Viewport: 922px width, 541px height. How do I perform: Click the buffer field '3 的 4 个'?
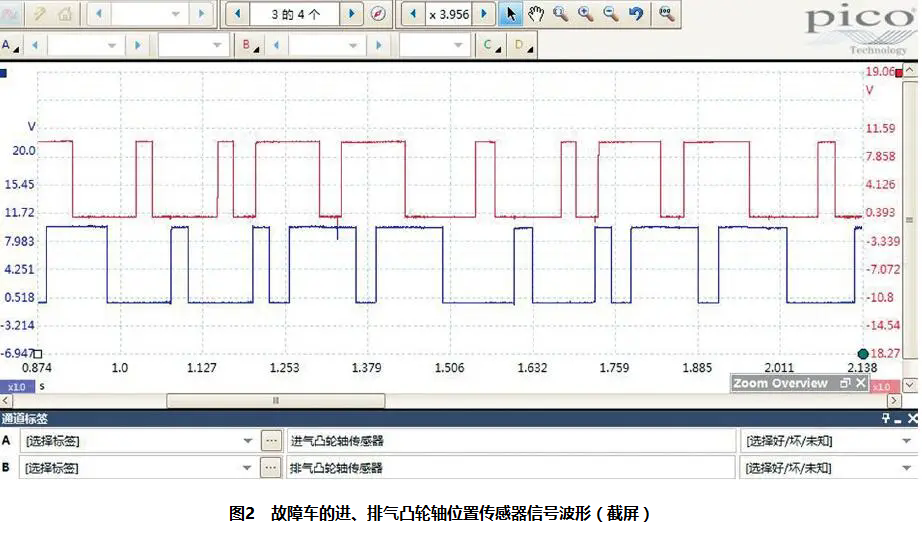point(295,14)
